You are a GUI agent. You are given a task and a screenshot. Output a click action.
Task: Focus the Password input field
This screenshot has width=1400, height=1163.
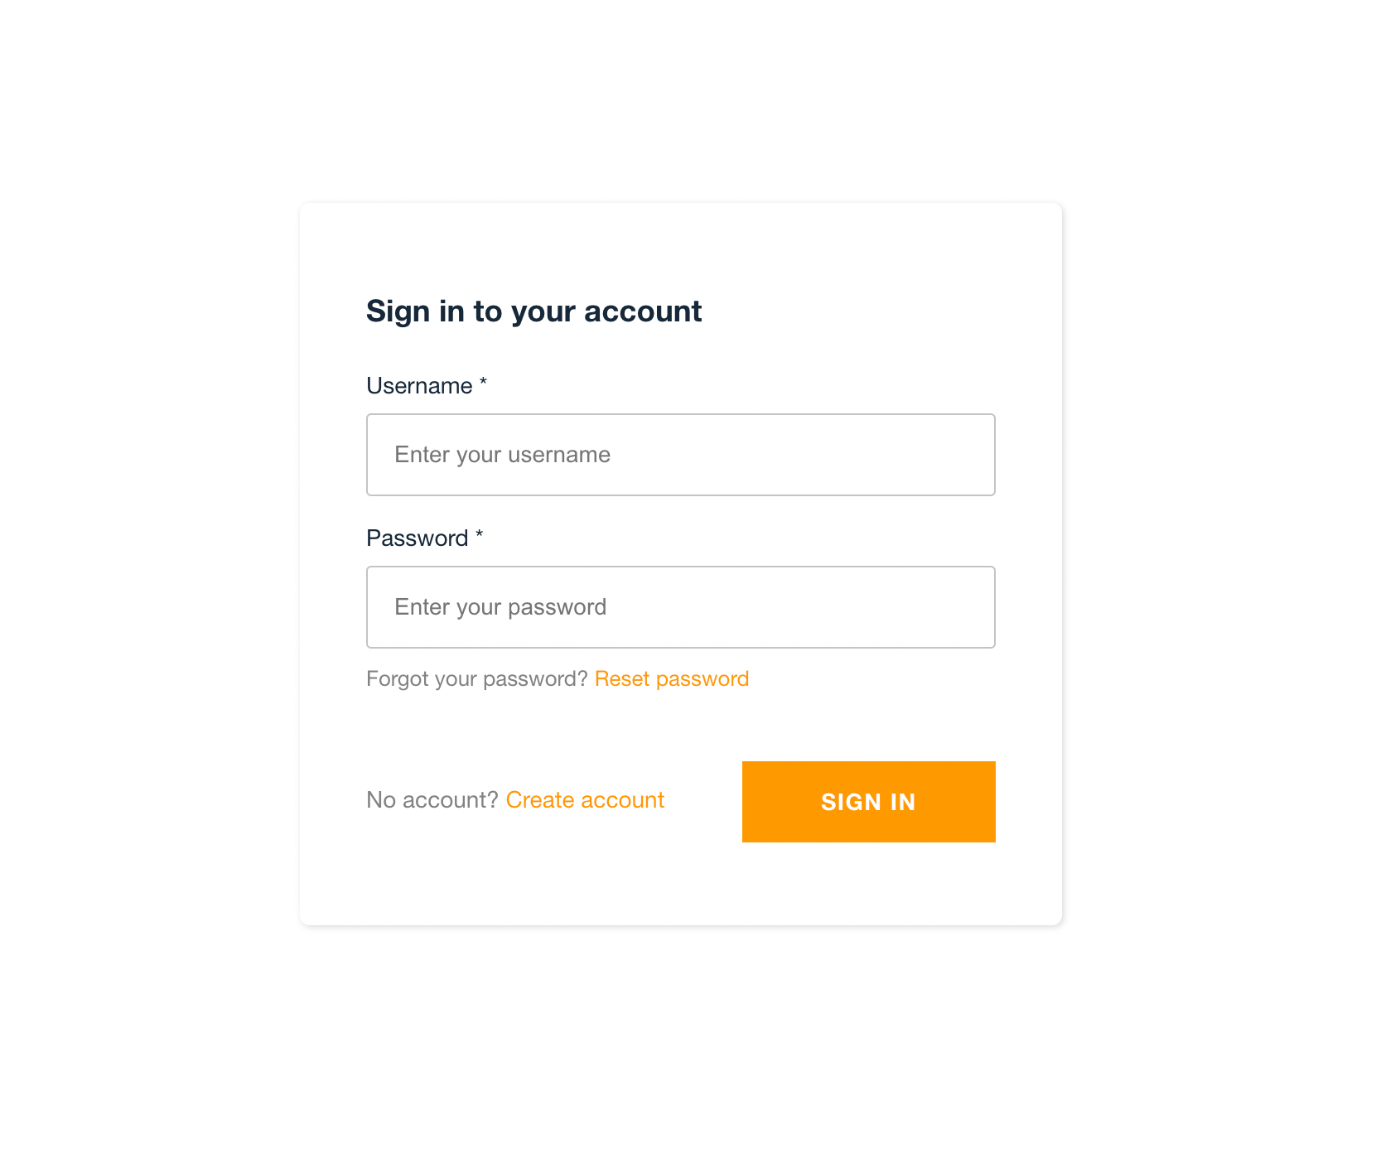[x=680, y=607]
